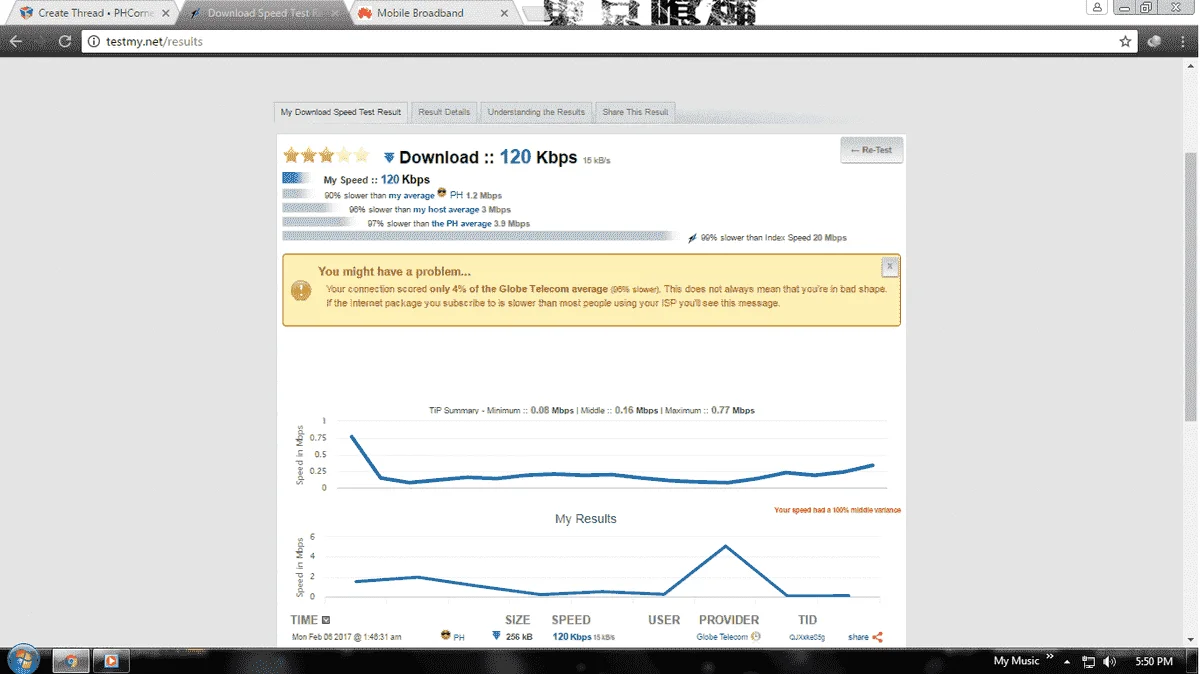This screenshot has width=1200, height=674.
Task: Open Chrome from the taskbar
Action: coord(70,661)
